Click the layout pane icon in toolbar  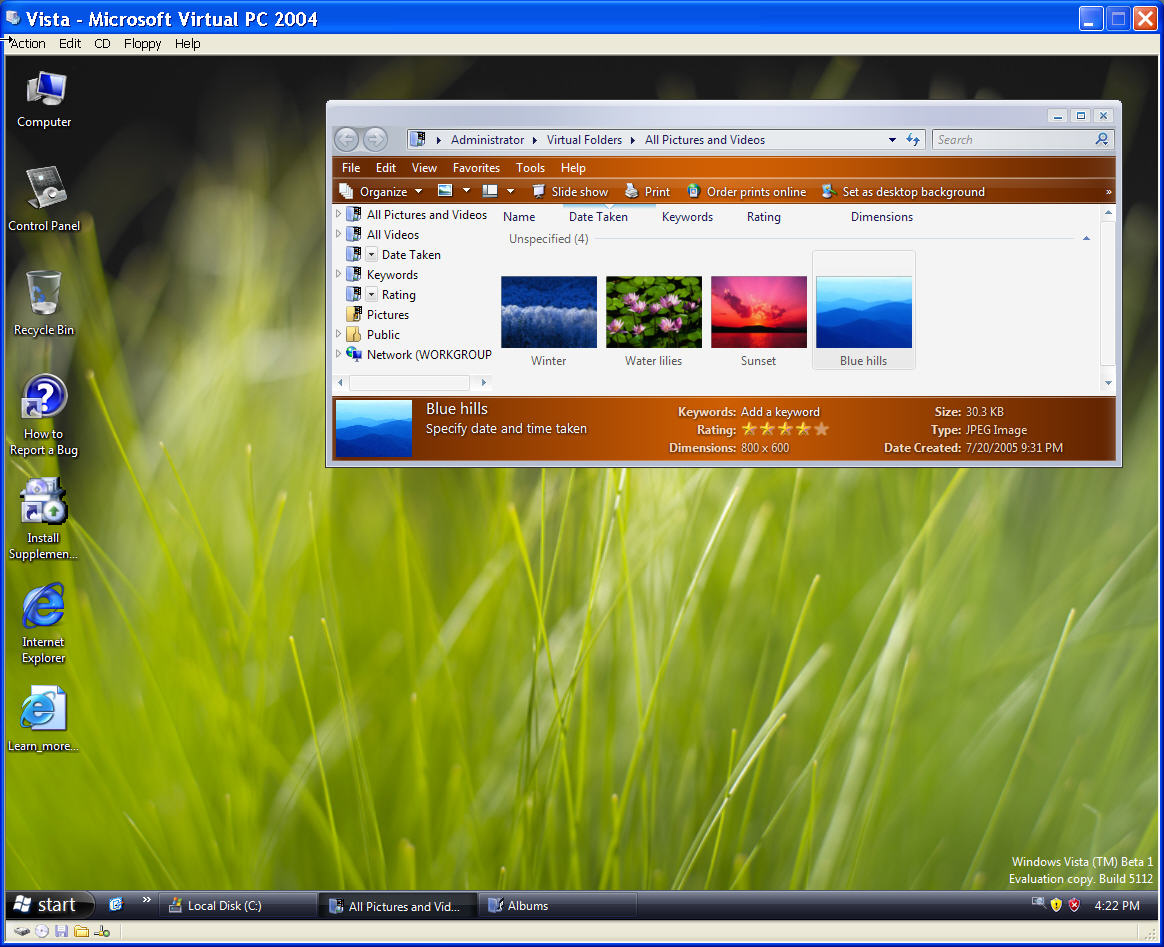490,191
